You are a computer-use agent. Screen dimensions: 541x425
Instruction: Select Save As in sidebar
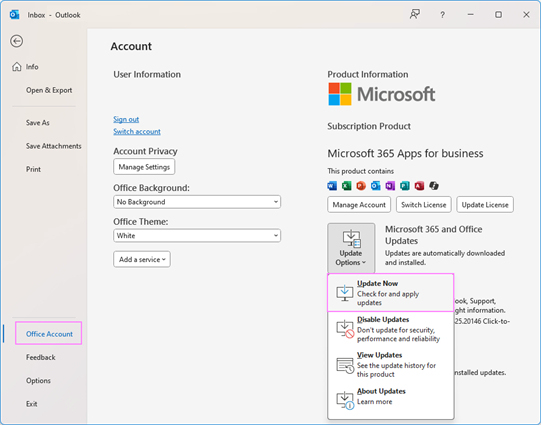[38, 123]
